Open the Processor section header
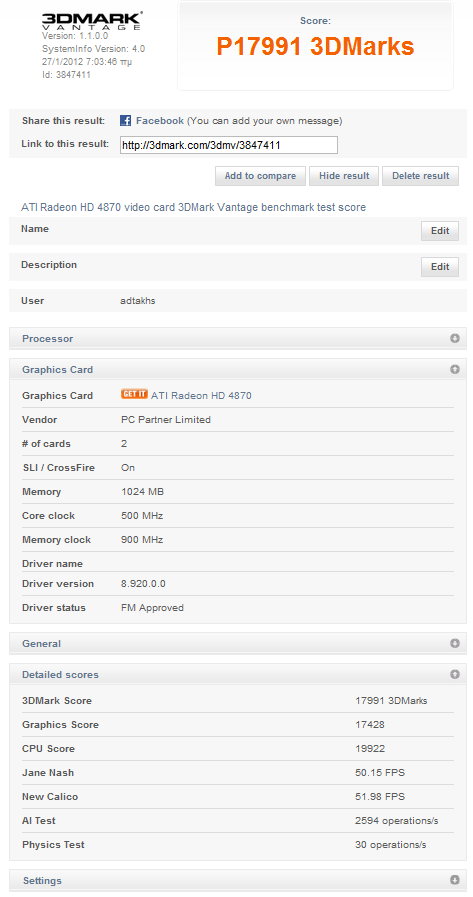The height and width of the screenshot is (897, 473). coord(238,338)
